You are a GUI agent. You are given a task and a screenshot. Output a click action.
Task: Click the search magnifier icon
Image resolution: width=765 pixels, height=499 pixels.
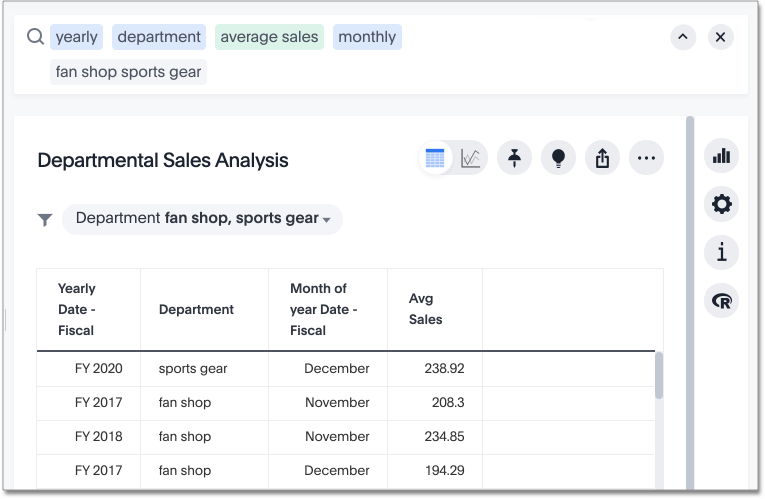[x=35, y=37]
